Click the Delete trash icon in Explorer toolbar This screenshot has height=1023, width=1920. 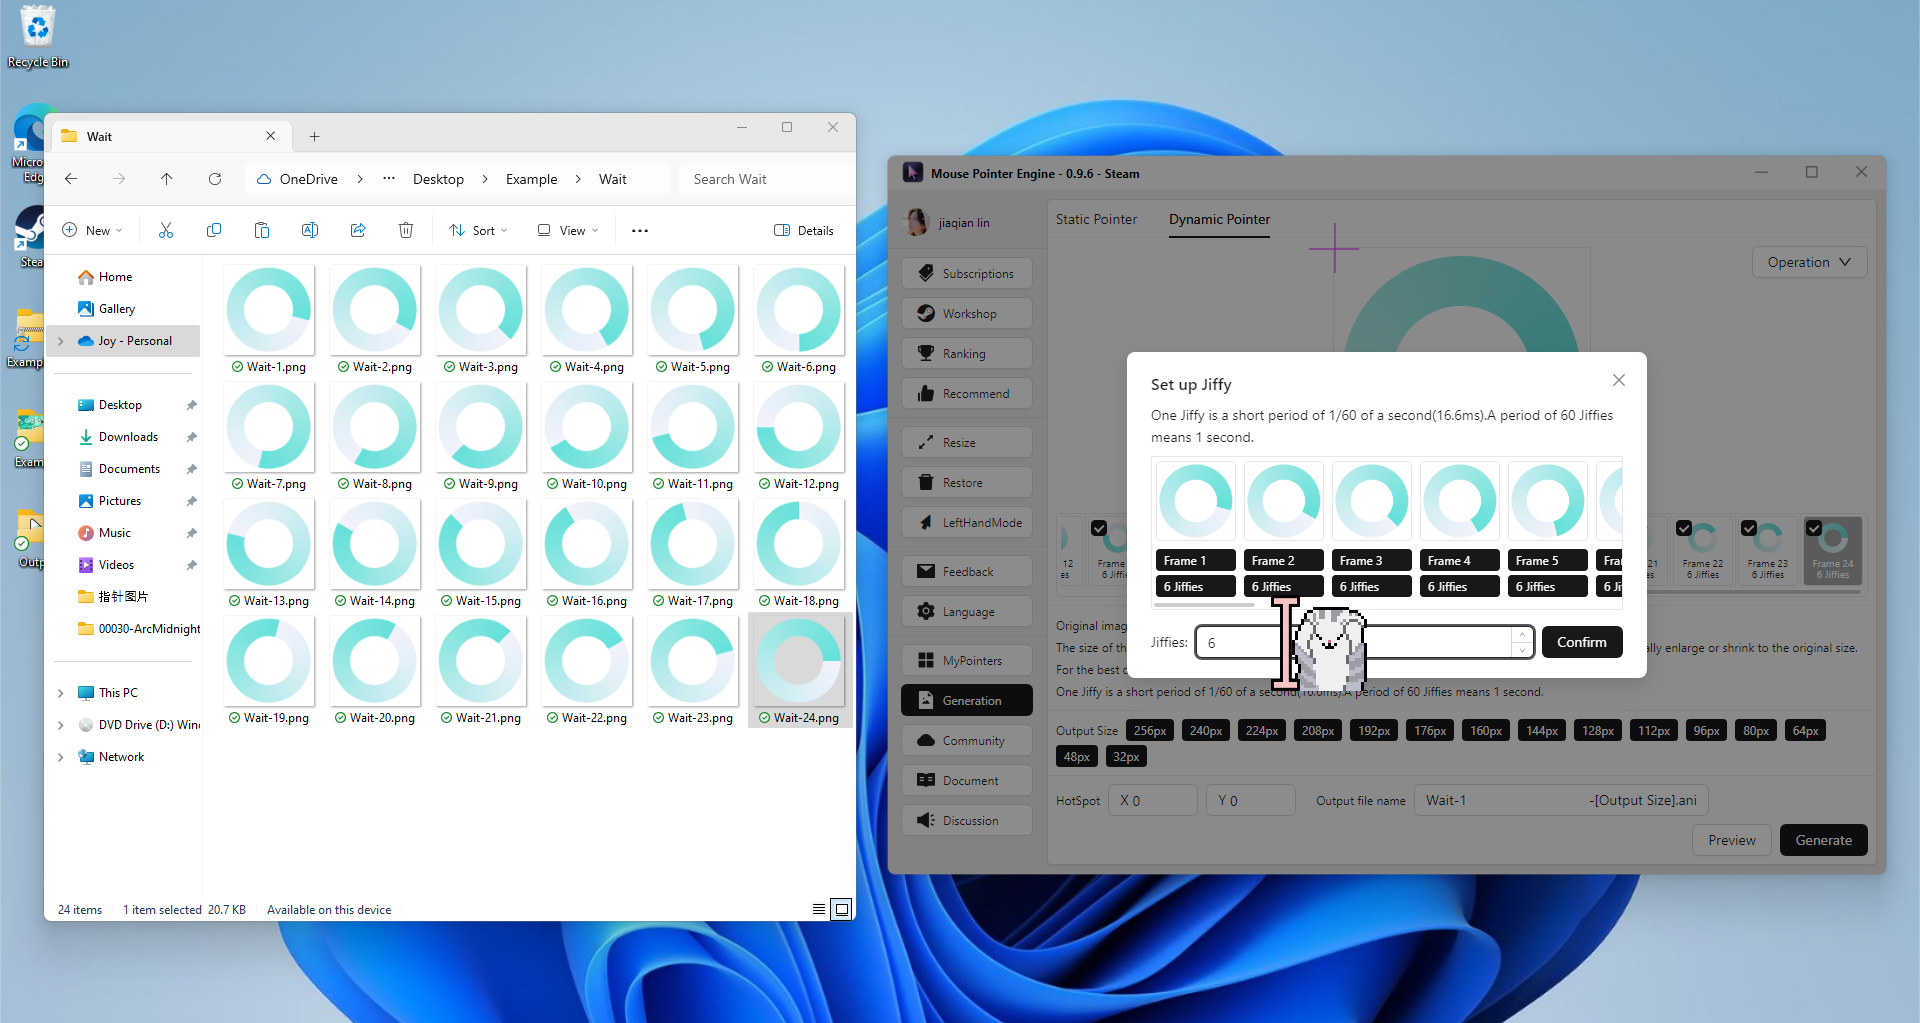tap(406, 231)
